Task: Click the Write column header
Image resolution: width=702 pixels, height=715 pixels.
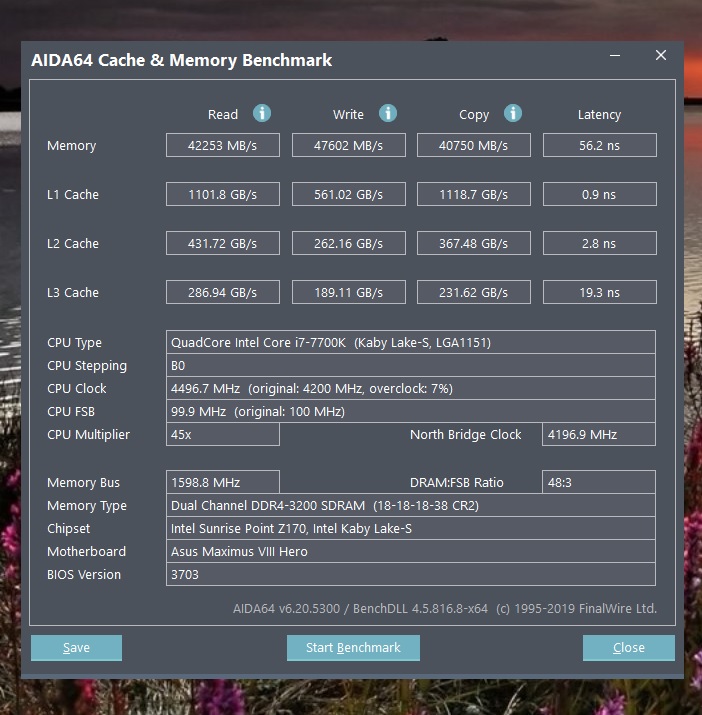Action: [348, 114]
